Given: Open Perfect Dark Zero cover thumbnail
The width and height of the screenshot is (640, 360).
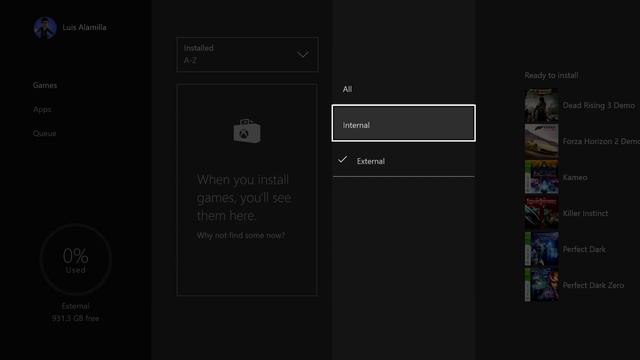Looking at the screenshot, I should [x=542, y=285].
